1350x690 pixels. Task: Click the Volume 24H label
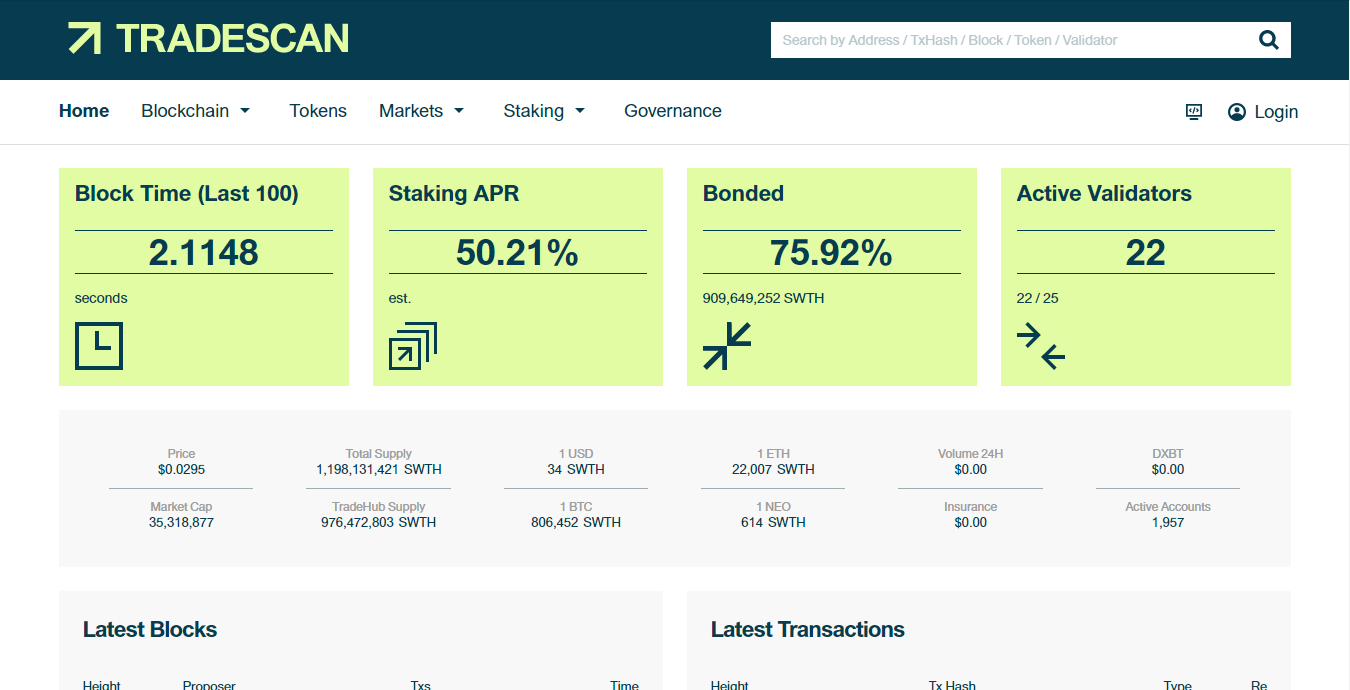[971, 454]
